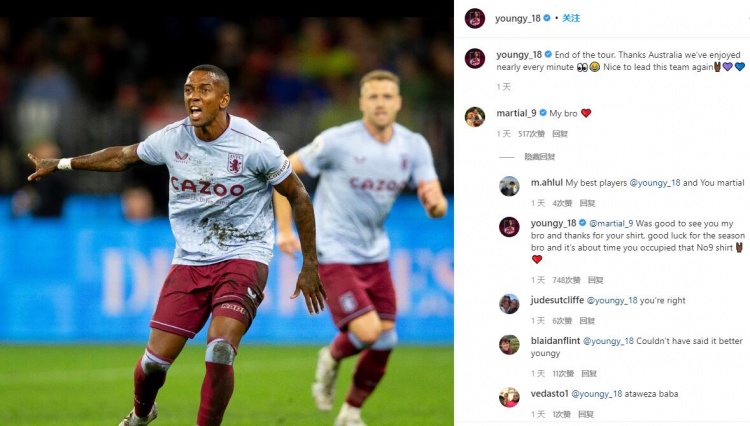Click youngy_18 avatar beside the reply to martial_9
Viewport: 750px width, 426px height.
509,227
